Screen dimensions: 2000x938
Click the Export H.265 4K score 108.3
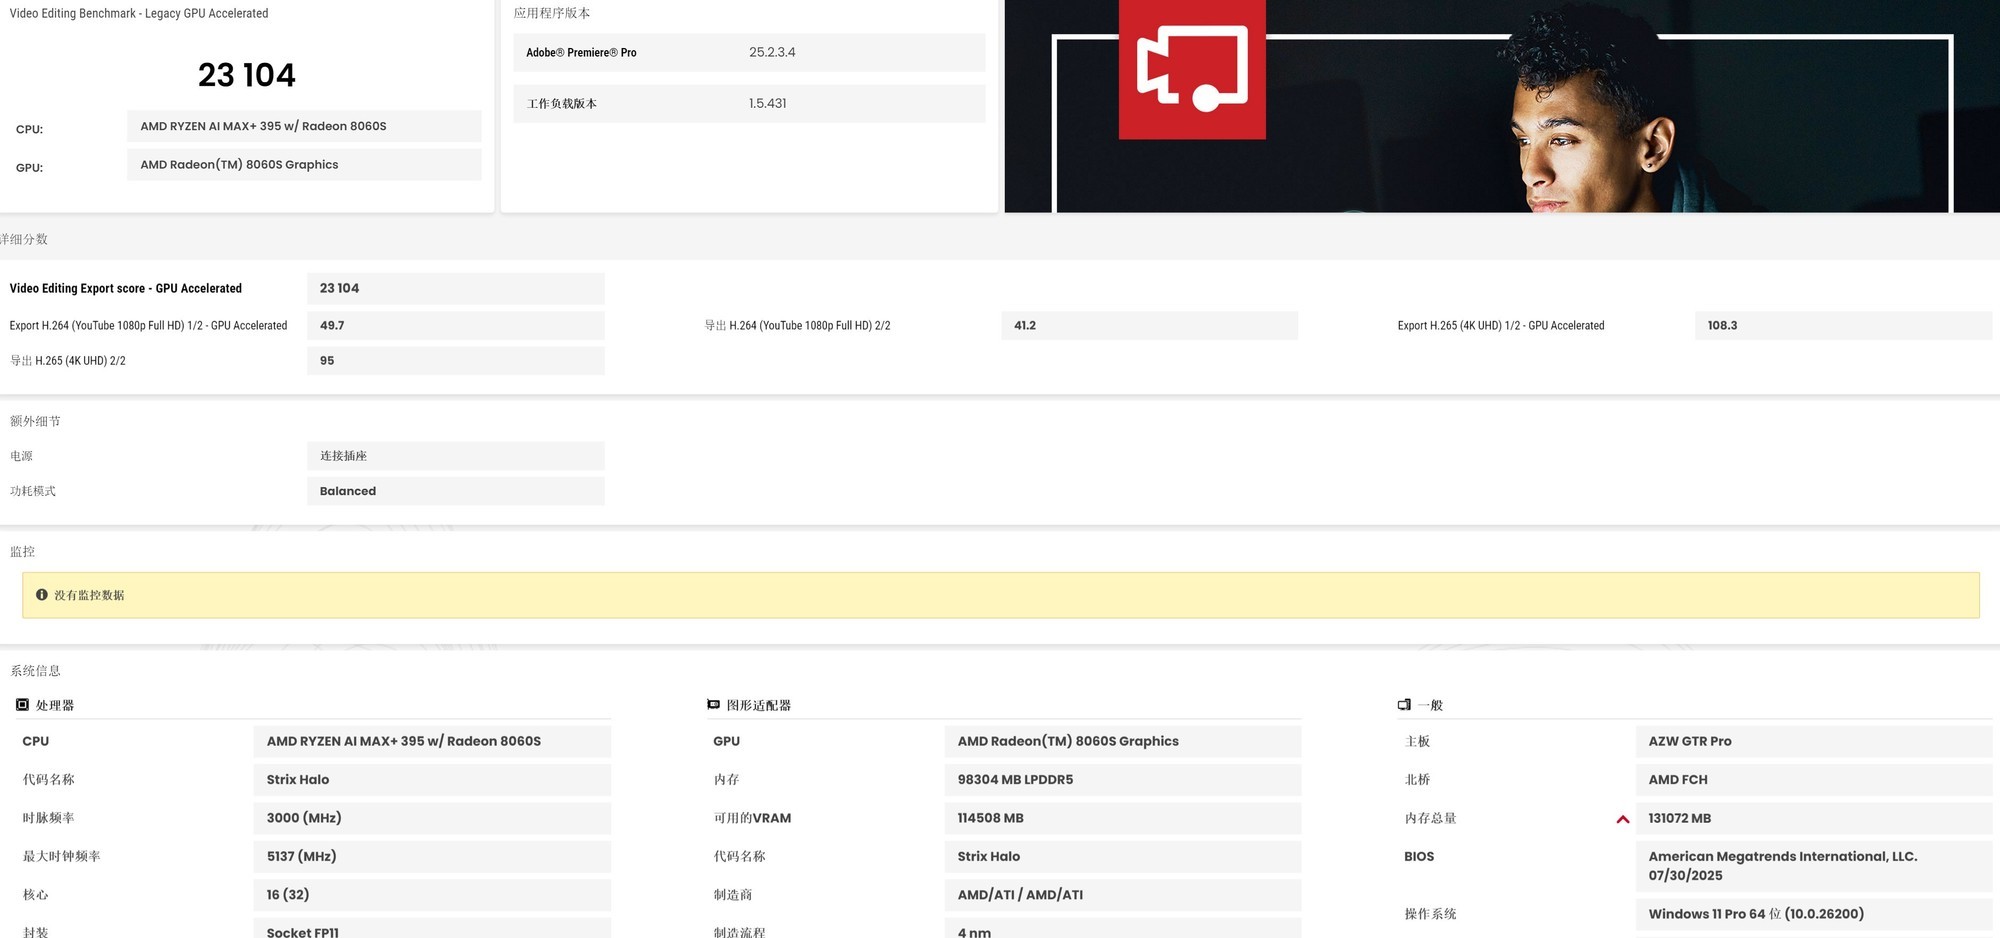pyautogui.click(x=1722, y=326)
